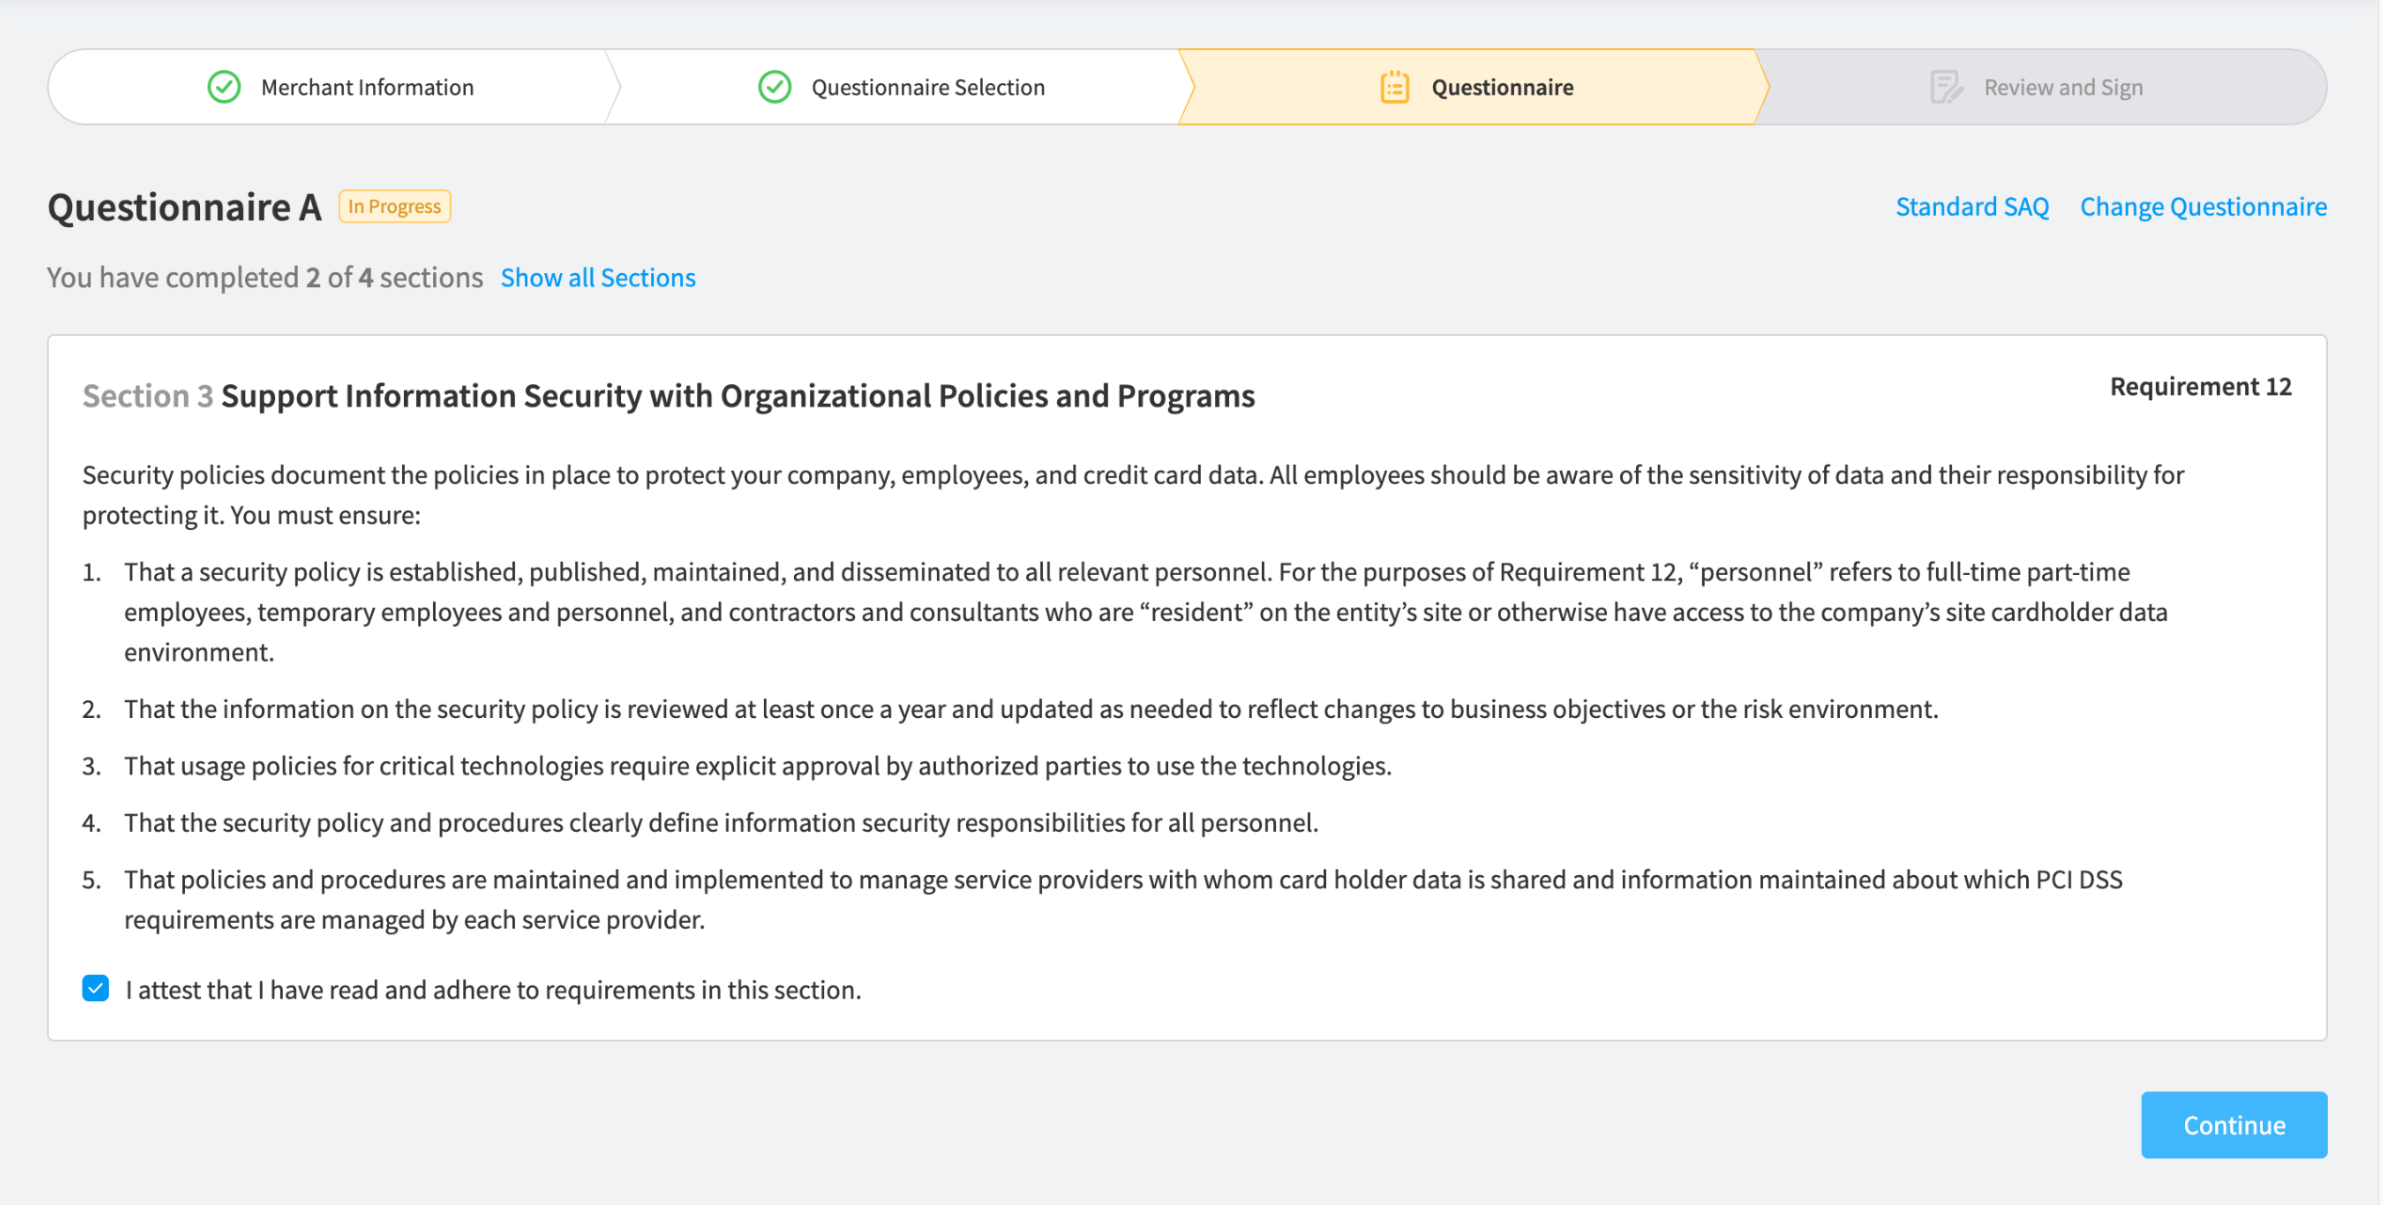
Task: Select the highlighted Questionnaire step label
Action: pyautogui.click(x=1502, y=87)
